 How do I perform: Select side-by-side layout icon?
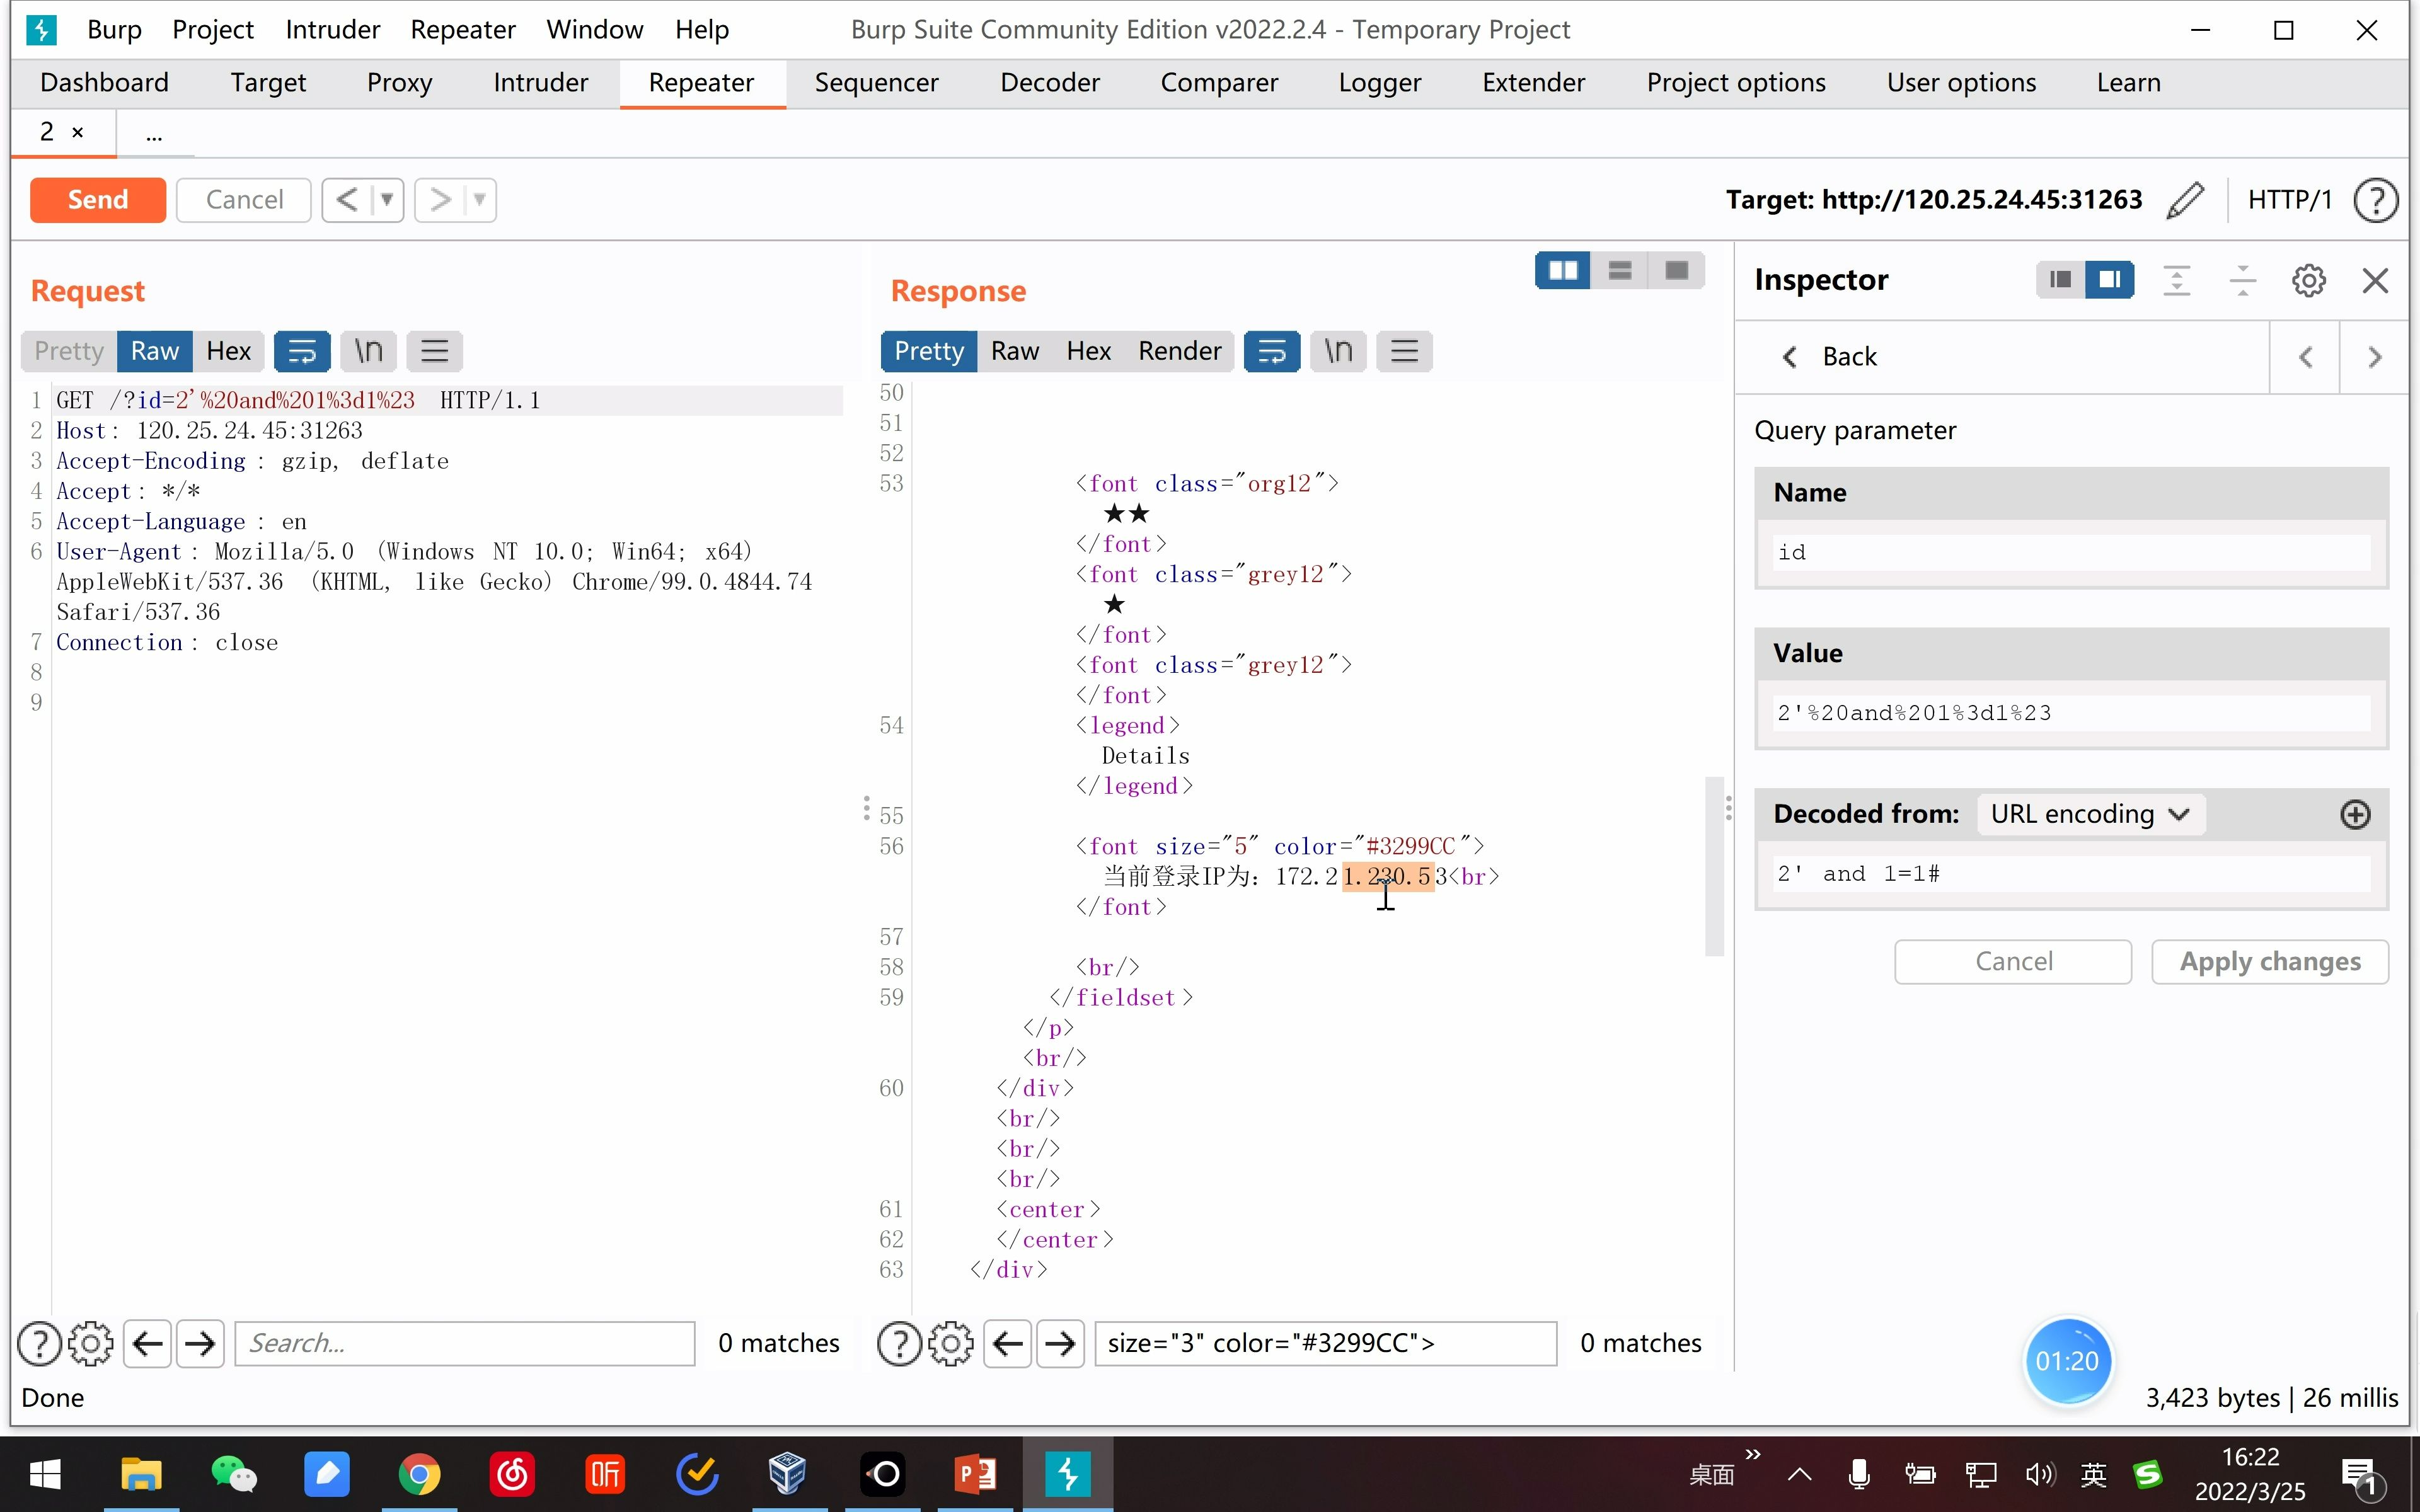pos(1563,270)
